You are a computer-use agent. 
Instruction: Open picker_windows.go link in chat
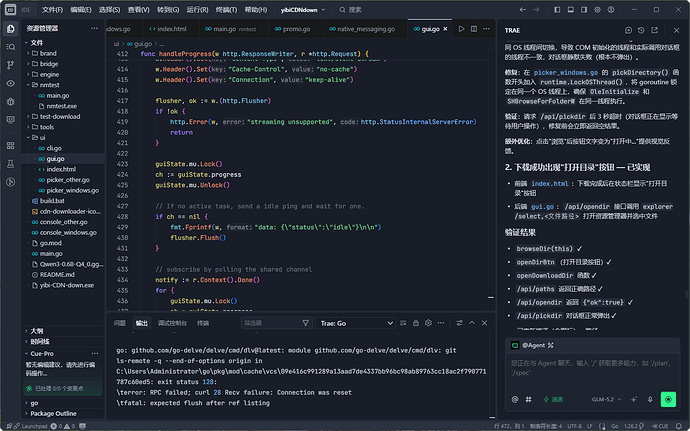[x=565, y=72]
